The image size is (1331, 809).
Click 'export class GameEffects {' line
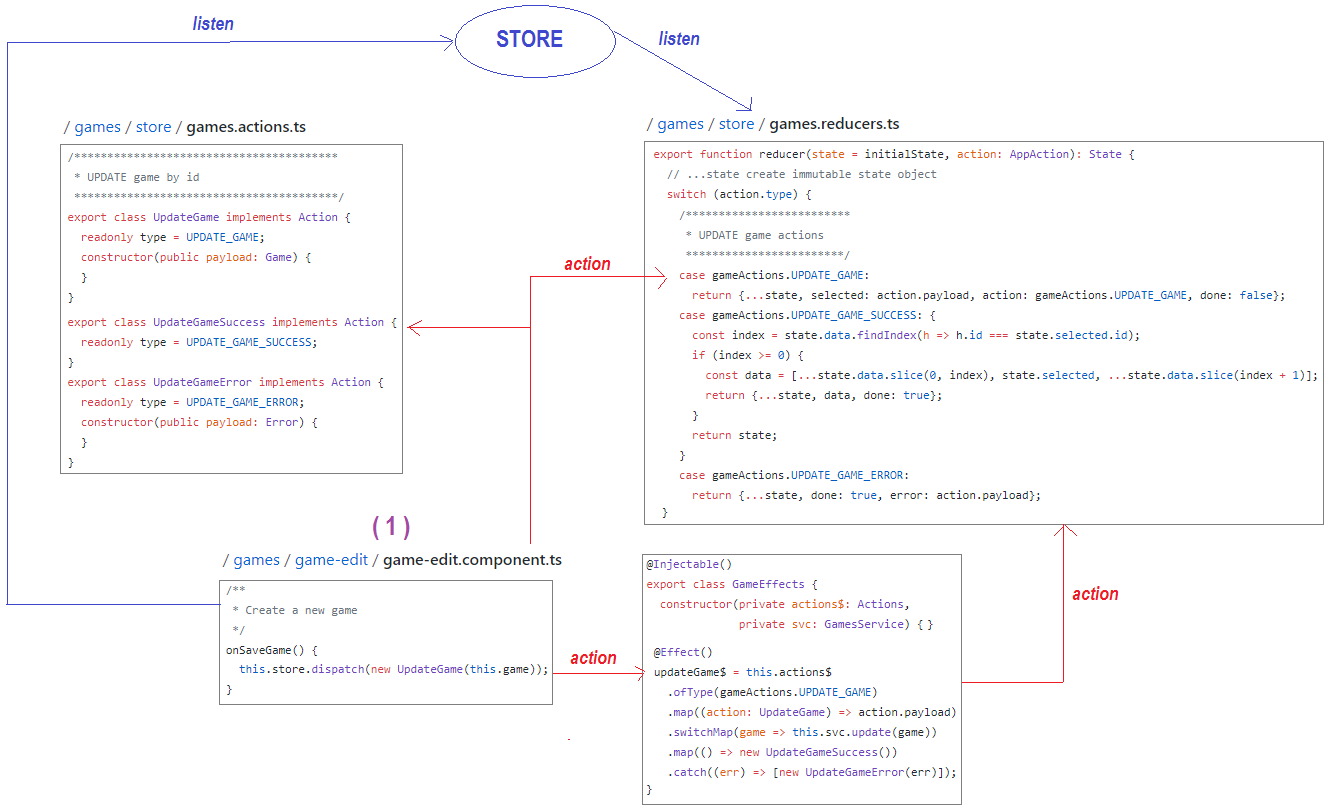pos(732,584)
